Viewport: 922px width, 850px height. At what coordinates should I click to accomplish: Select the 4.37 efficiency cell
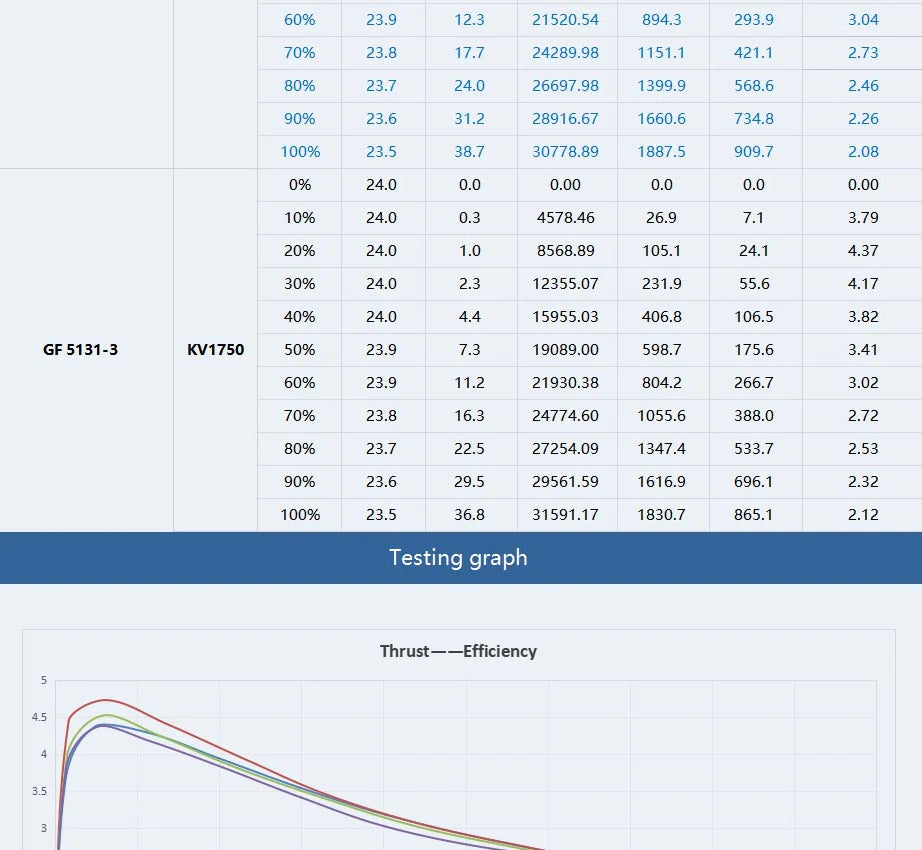click(x=862, y=251)
